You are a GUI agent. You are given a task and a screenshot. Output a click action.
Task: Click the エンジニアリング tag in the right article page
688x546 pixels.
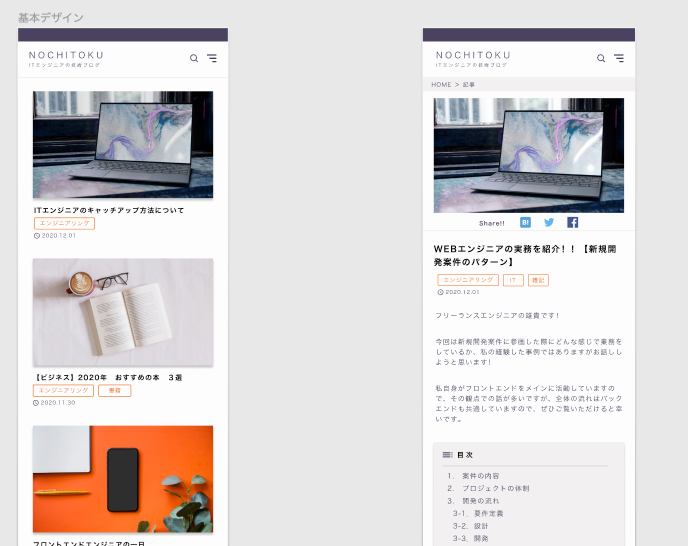coord(468,280)
